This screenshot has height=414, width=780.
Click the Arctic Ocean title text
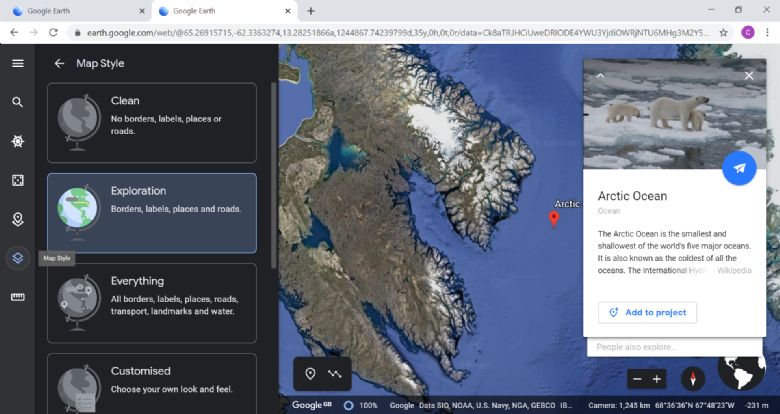632,196
